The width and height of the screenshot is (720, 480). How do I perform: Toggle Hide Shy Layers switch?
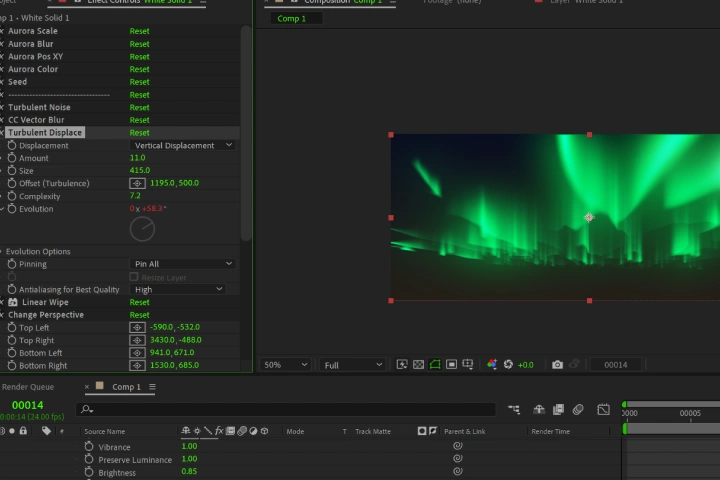(x=539, y=409)
